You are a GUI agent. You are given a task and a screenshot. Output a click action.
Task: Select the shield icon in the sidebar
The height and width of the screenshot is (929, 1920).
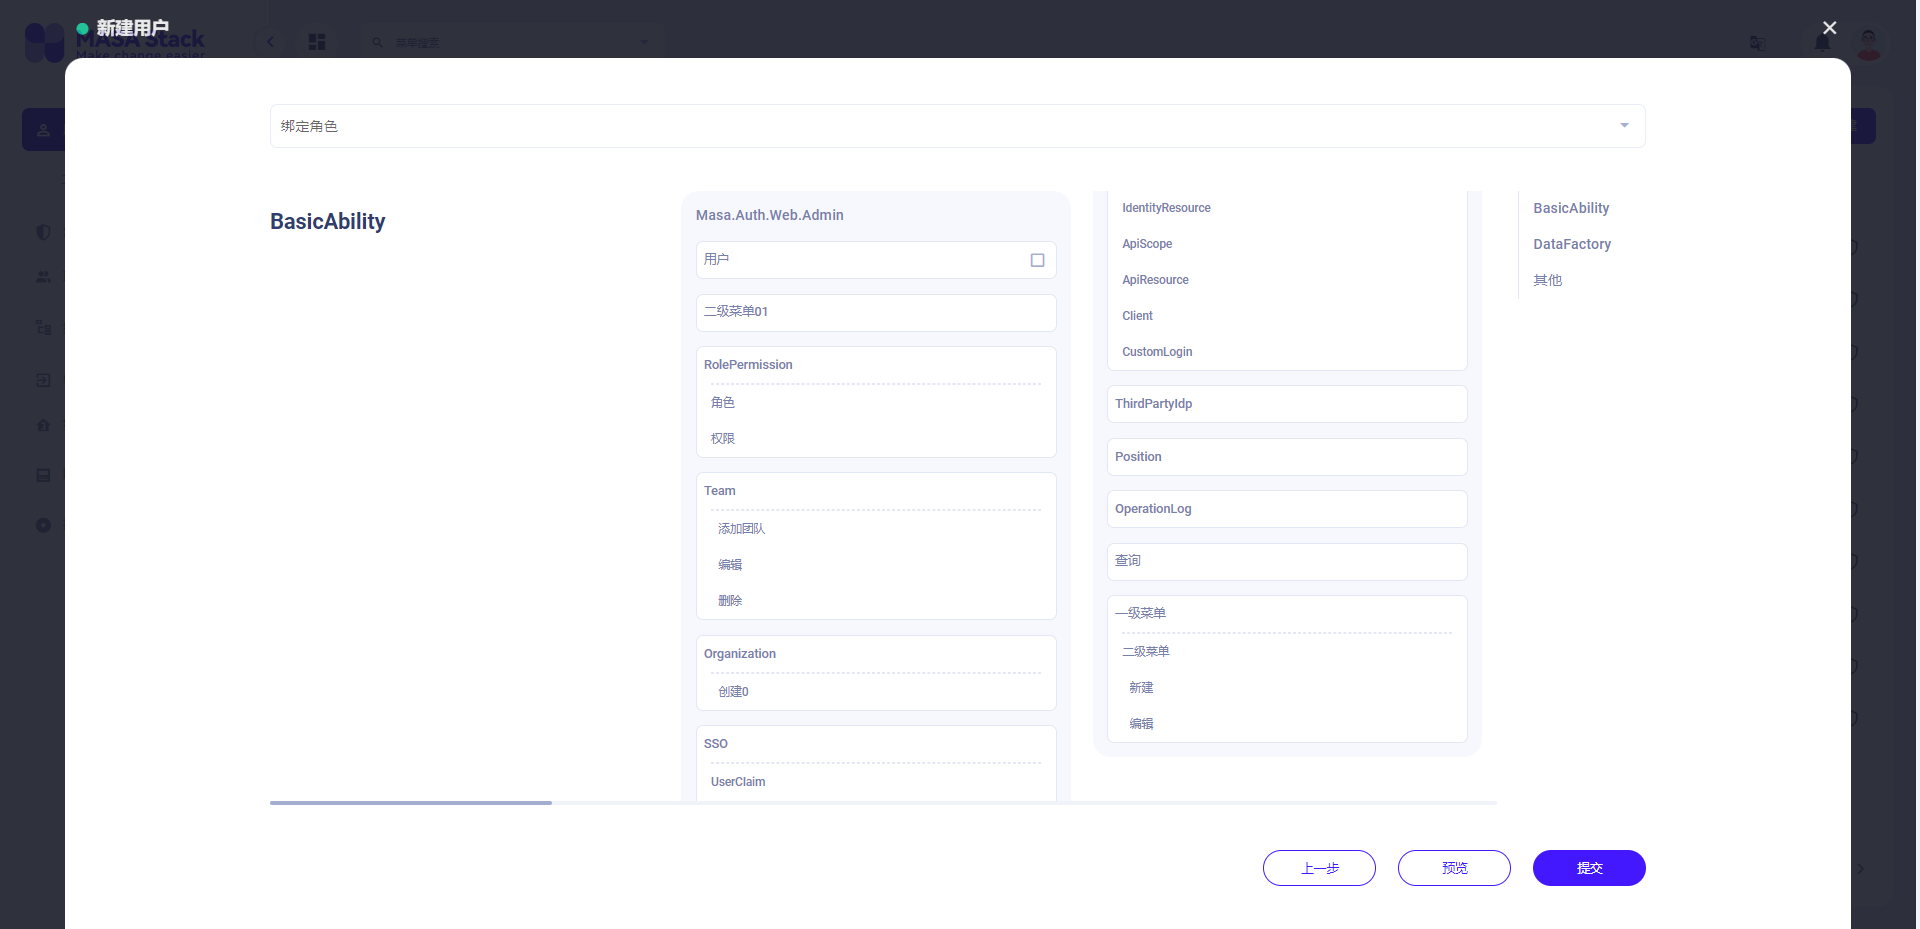pyautogui.click(x=43, y=232)
